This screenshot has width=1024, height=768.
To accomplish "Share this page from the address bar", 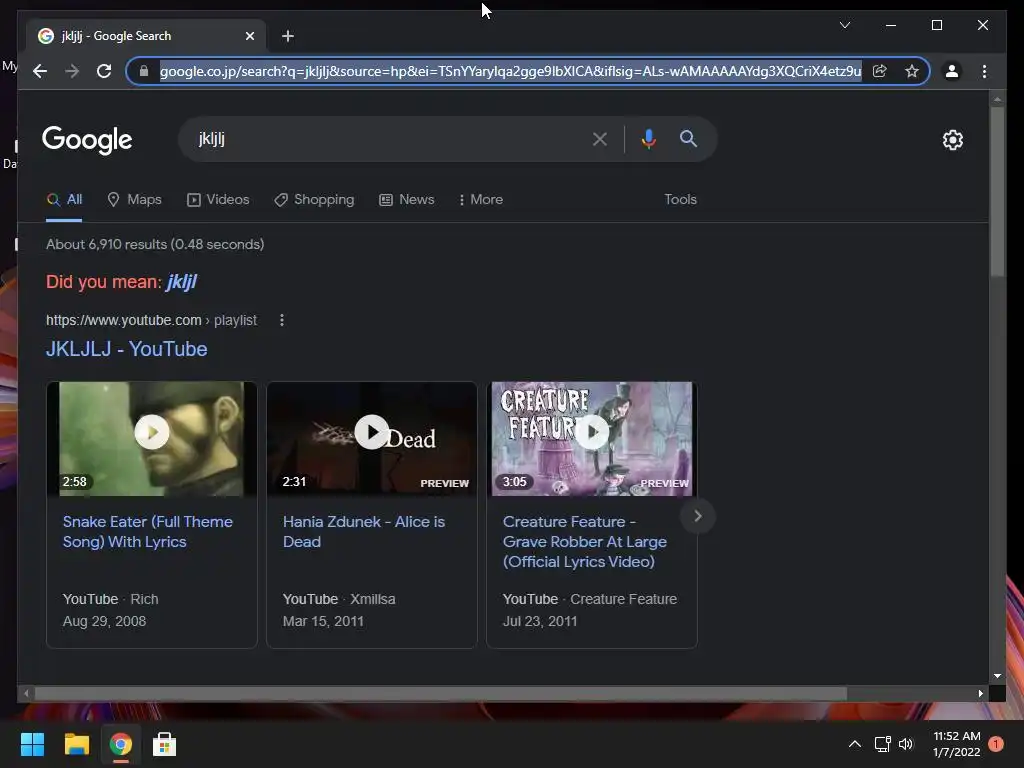I will coord(880,71).
